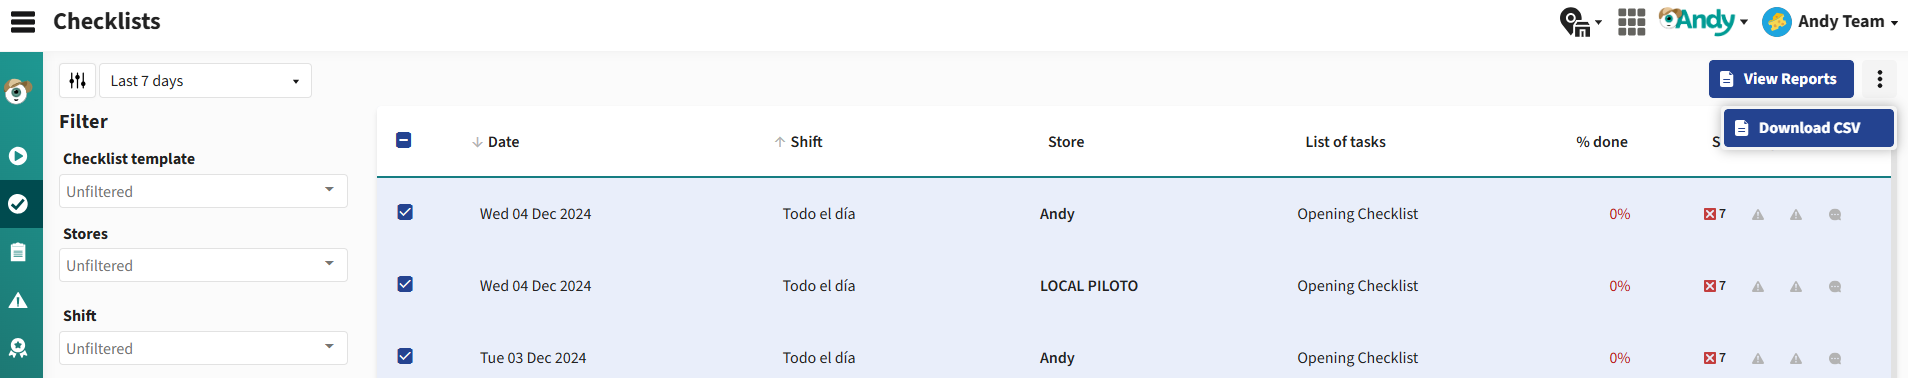
Task: Click the View Reports button
Action: point(1781,79)
